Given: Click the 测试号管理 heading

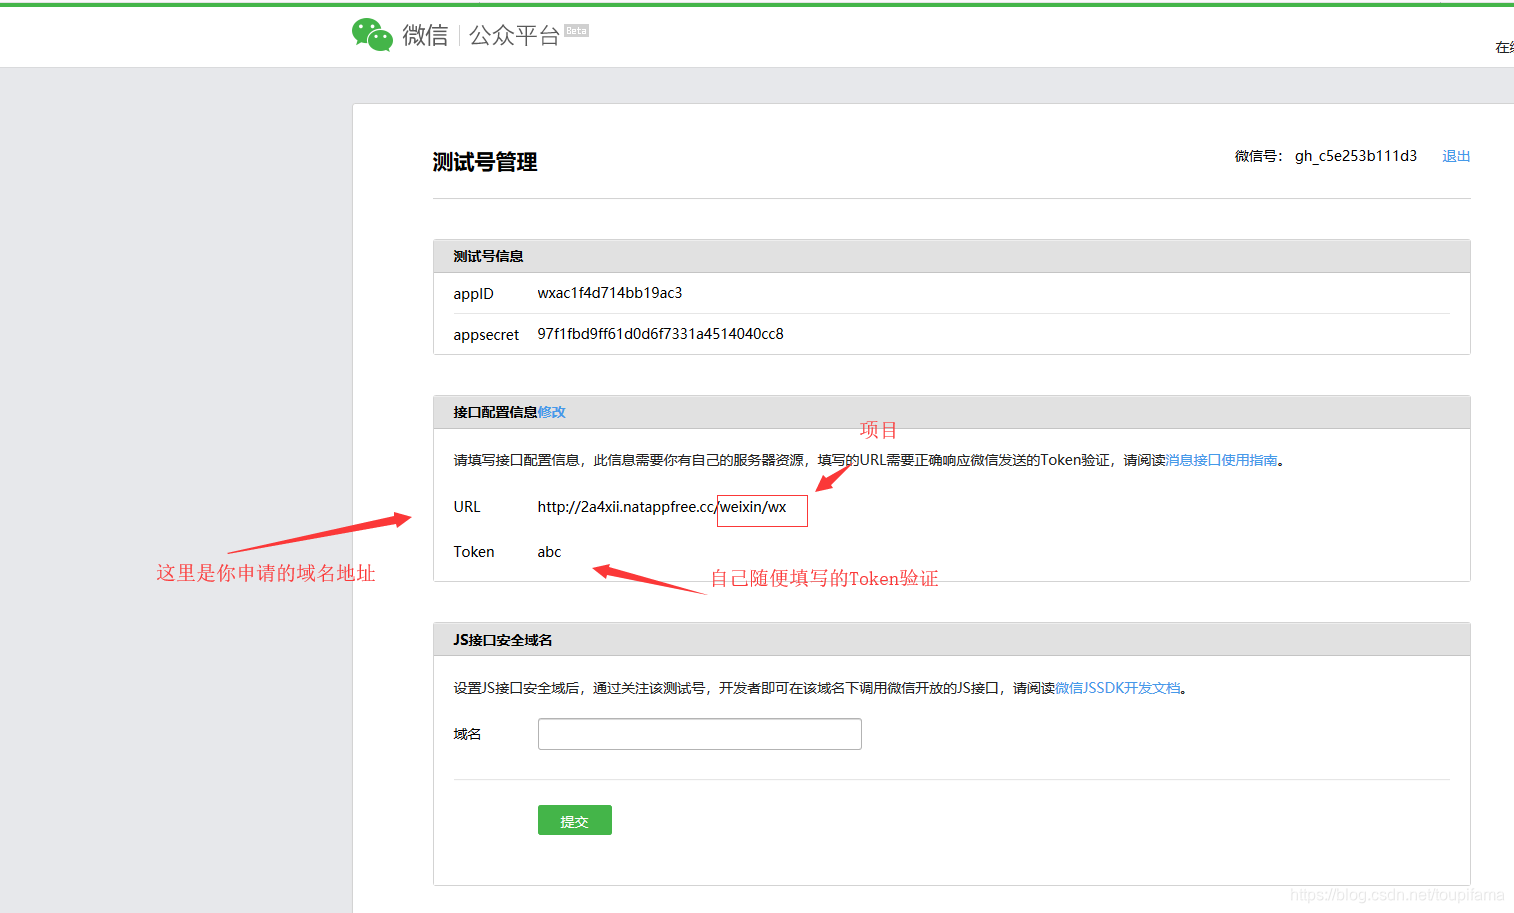Looking at the screenshot, I should click(485, 162).
